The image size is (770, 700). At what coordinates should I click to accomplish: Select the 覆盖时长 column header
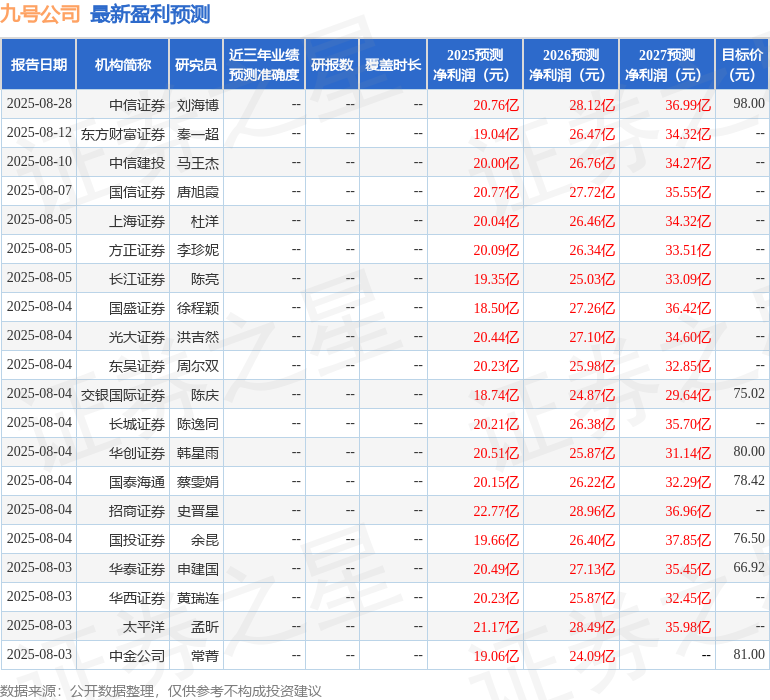point(393,64)
